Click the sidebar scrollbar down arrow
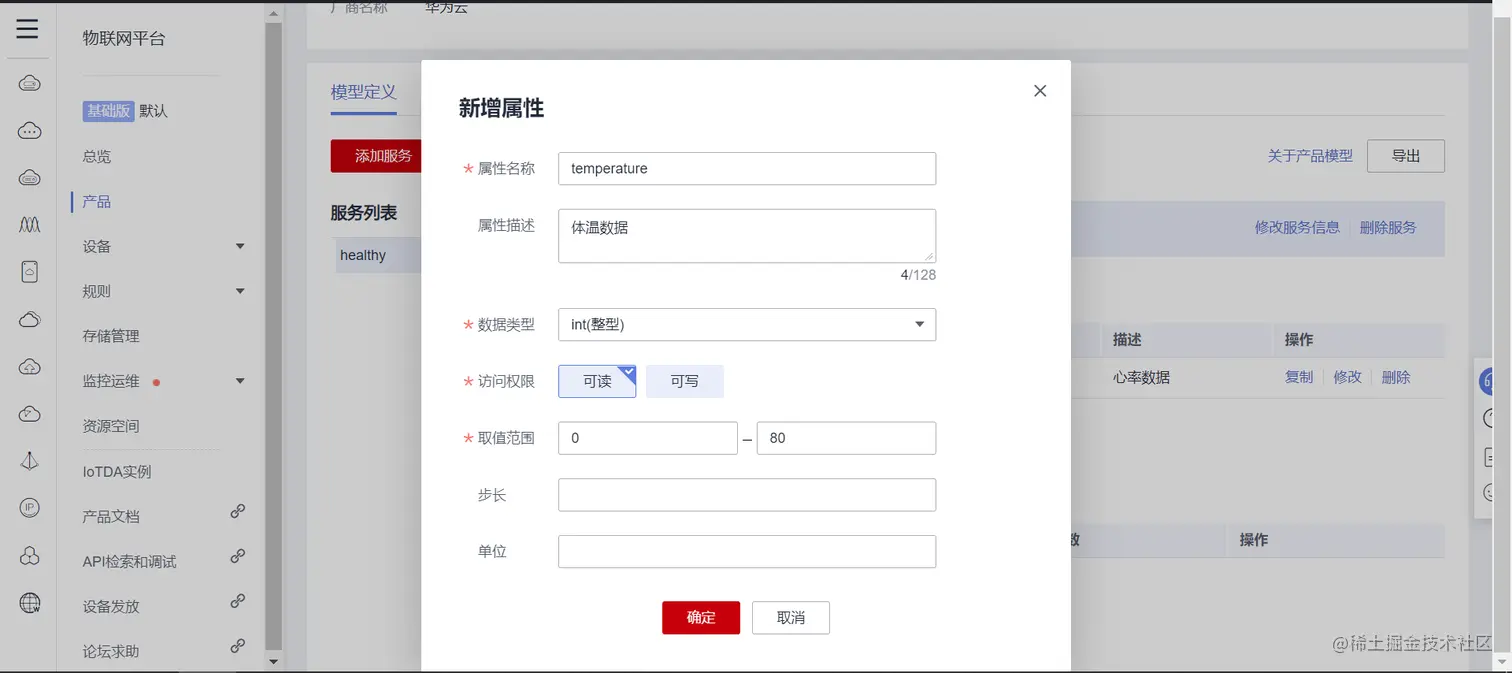The height and width of the screenshot is (673, 1512). coord(273,662)
